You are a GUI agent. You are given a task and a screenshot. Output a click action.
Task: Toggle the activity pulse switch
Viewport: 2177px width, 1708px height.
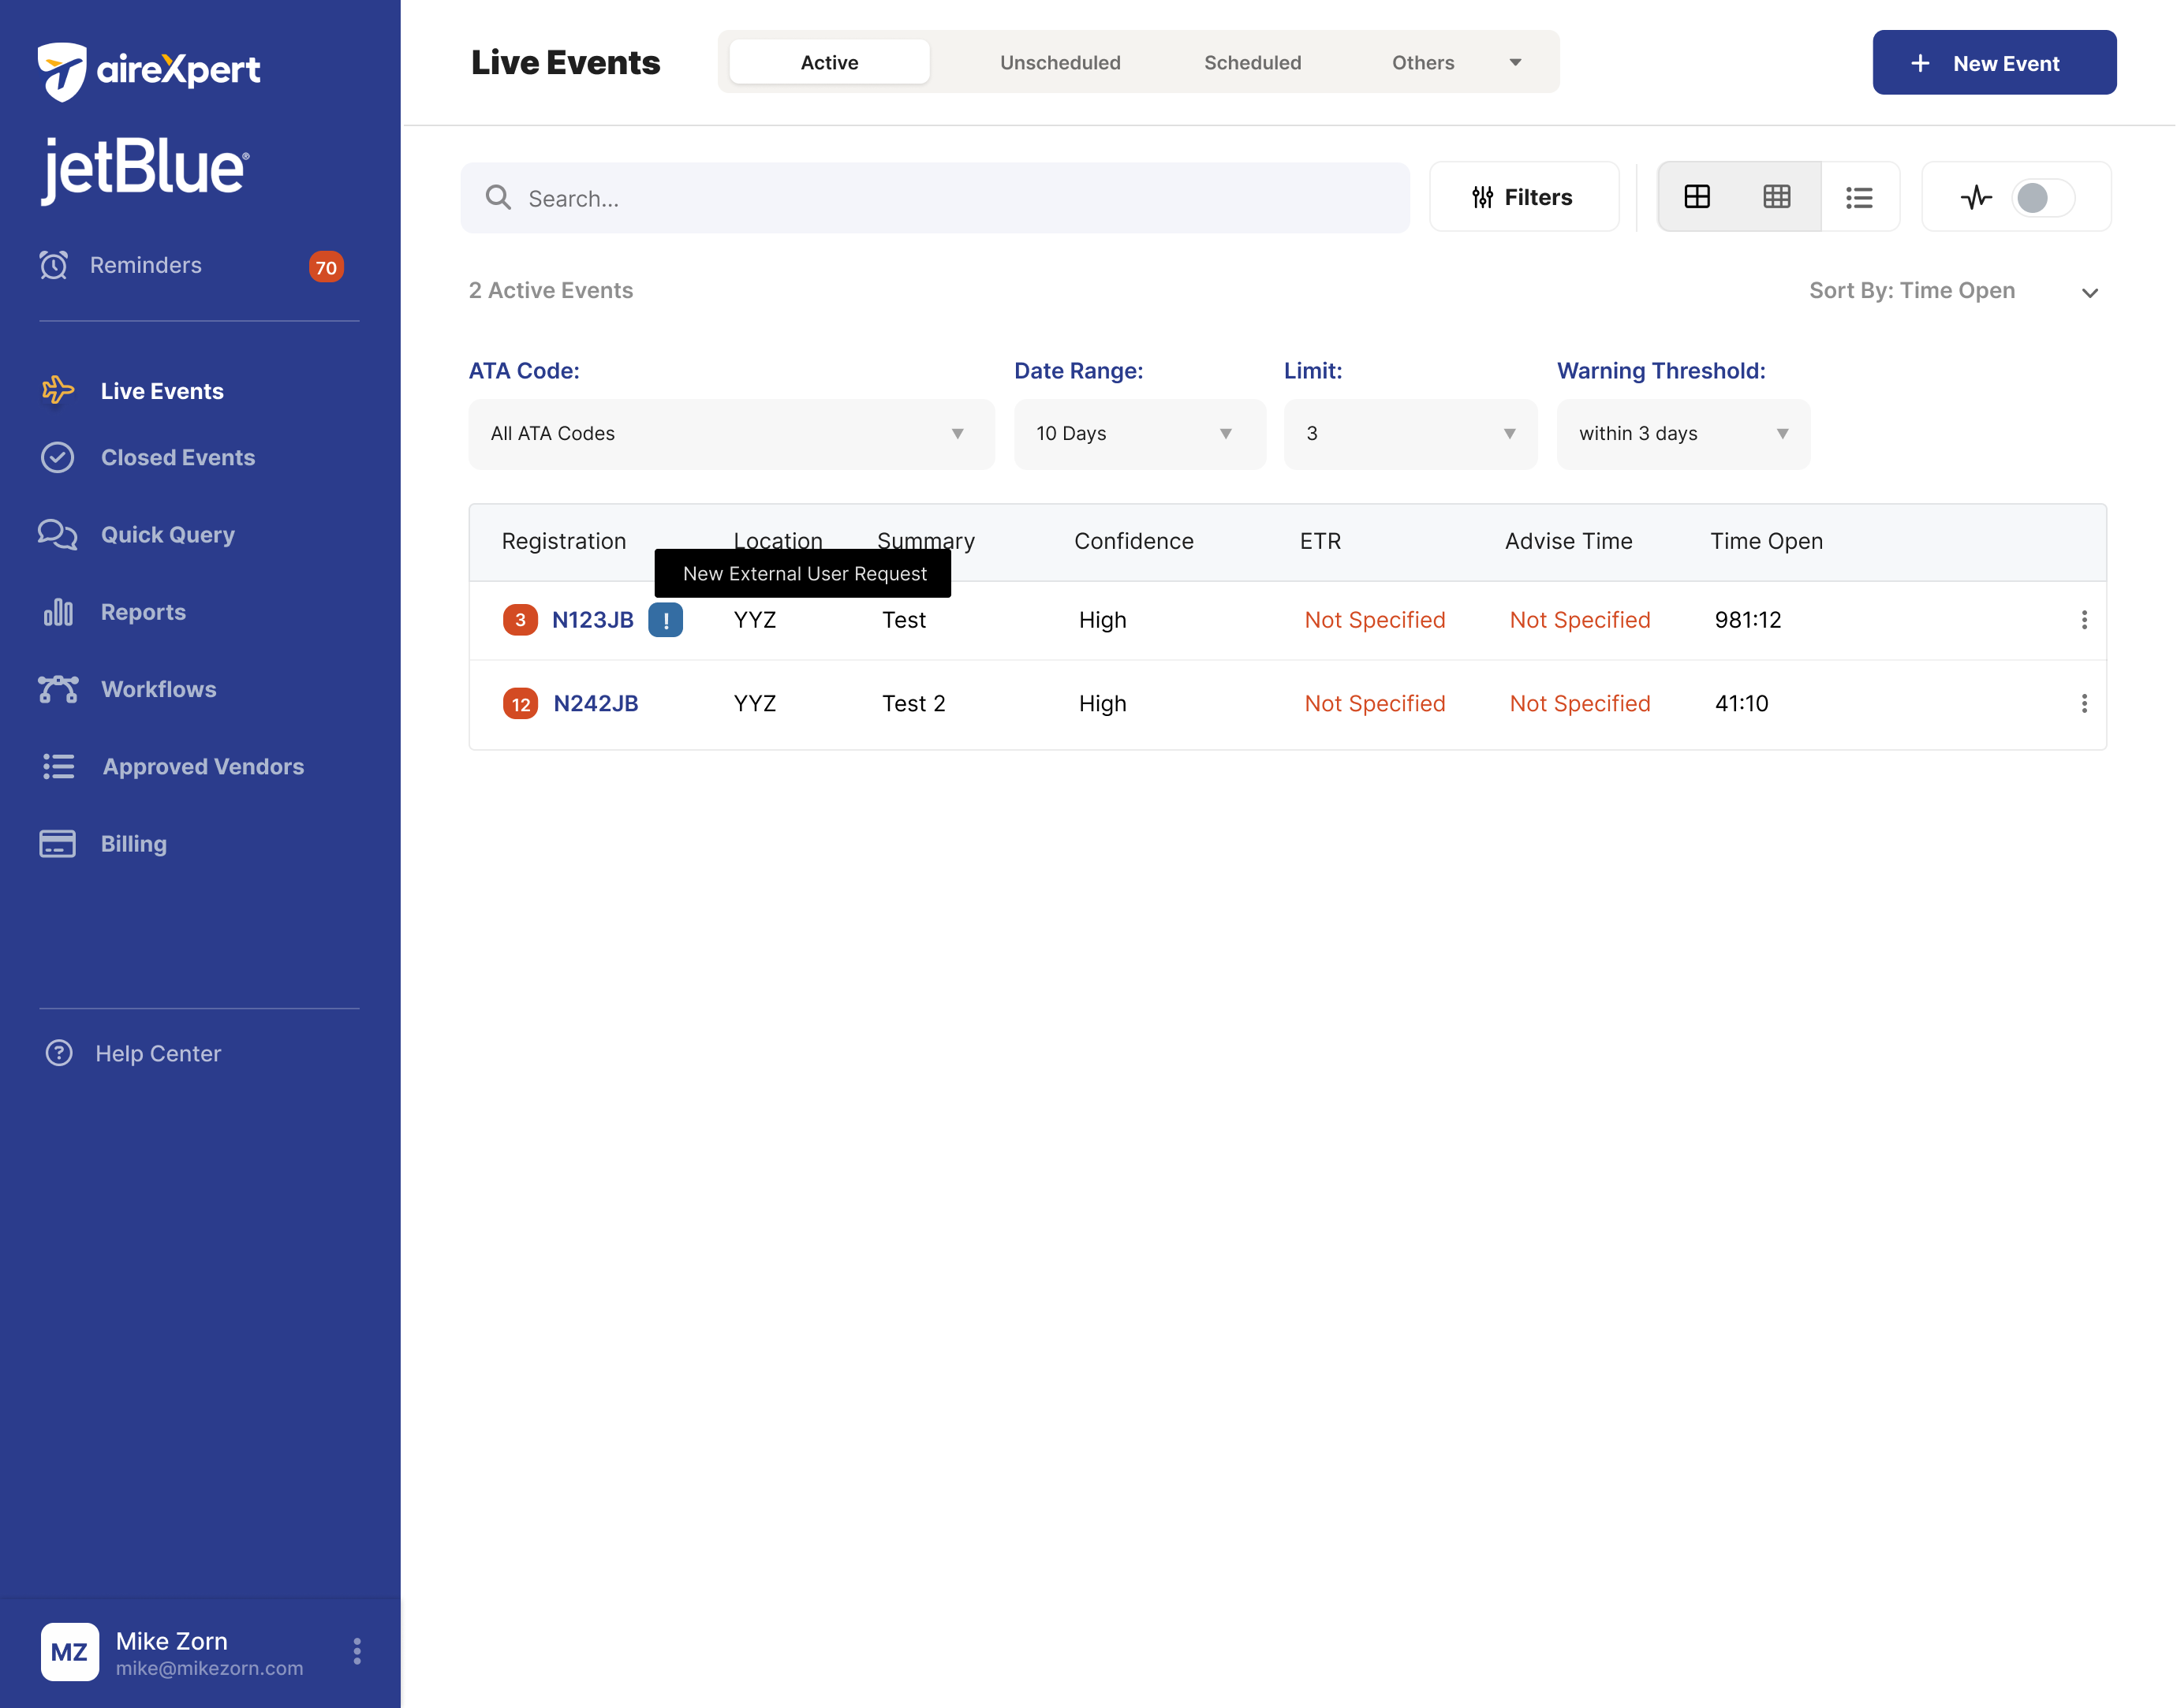2043,197
